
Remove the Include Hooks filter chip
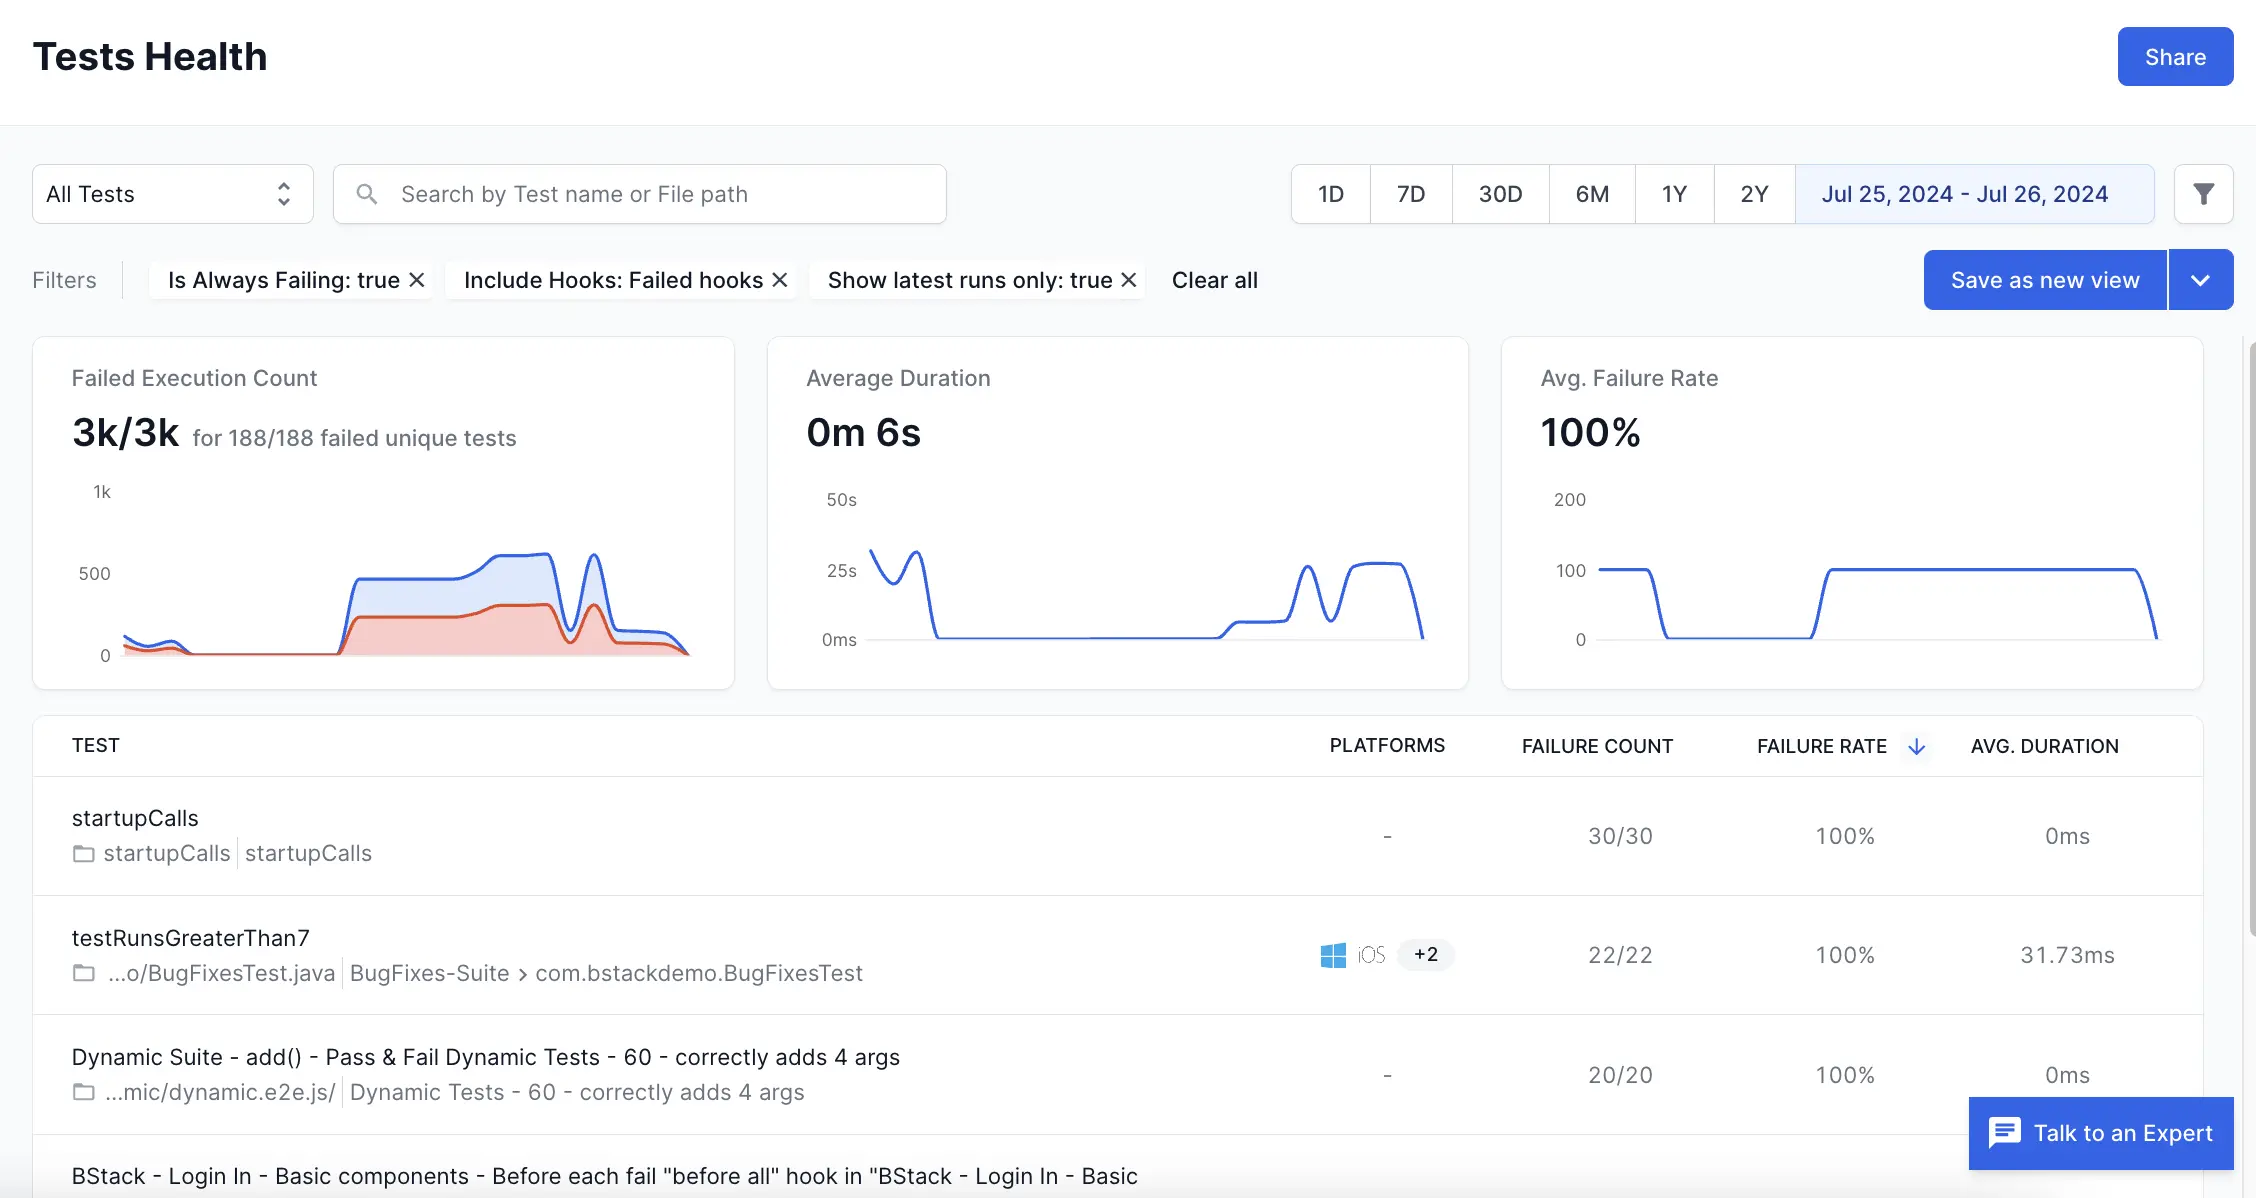(780, 280)
